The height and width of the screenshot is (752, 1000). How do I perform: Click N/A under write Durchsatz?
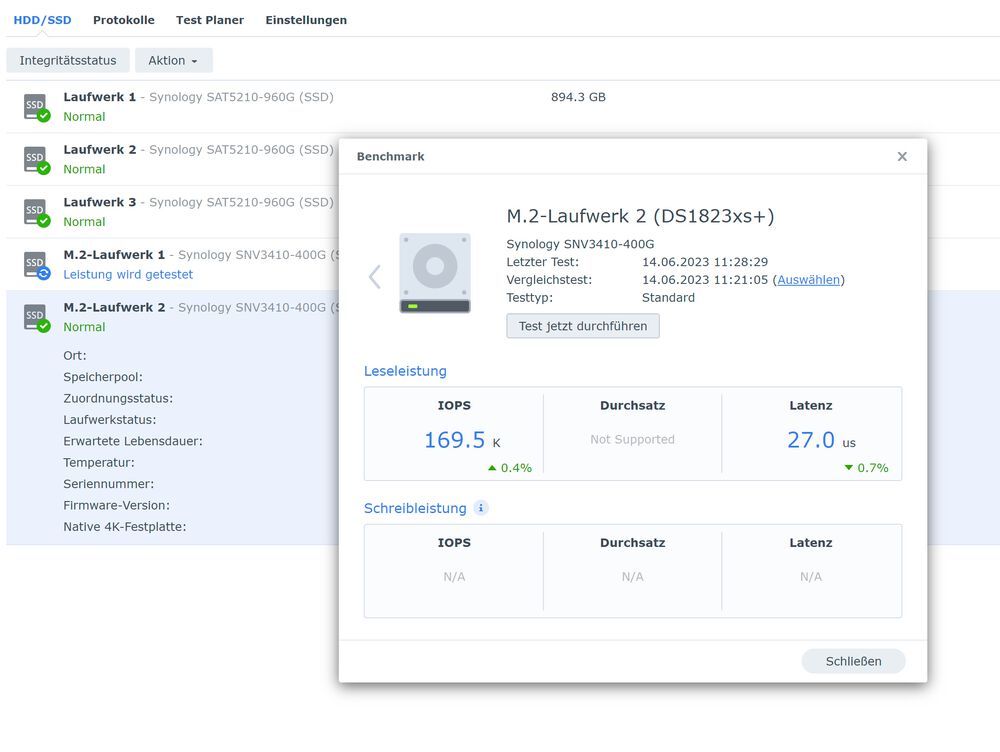632,577
